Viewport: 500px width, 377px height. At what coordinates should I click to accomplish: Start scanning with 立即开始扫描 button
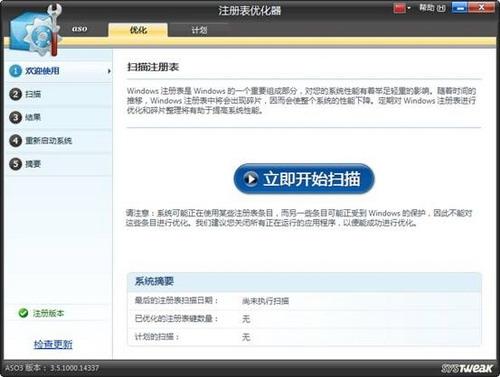(304, 179)
